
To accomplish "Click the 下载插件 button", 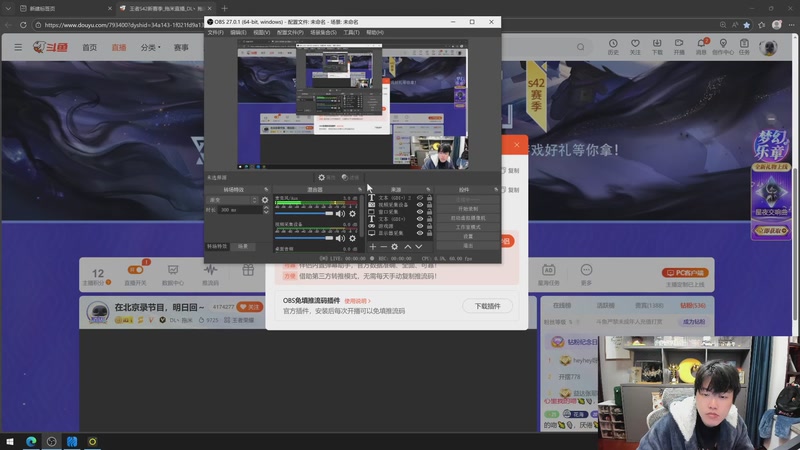I will (487, 306).
